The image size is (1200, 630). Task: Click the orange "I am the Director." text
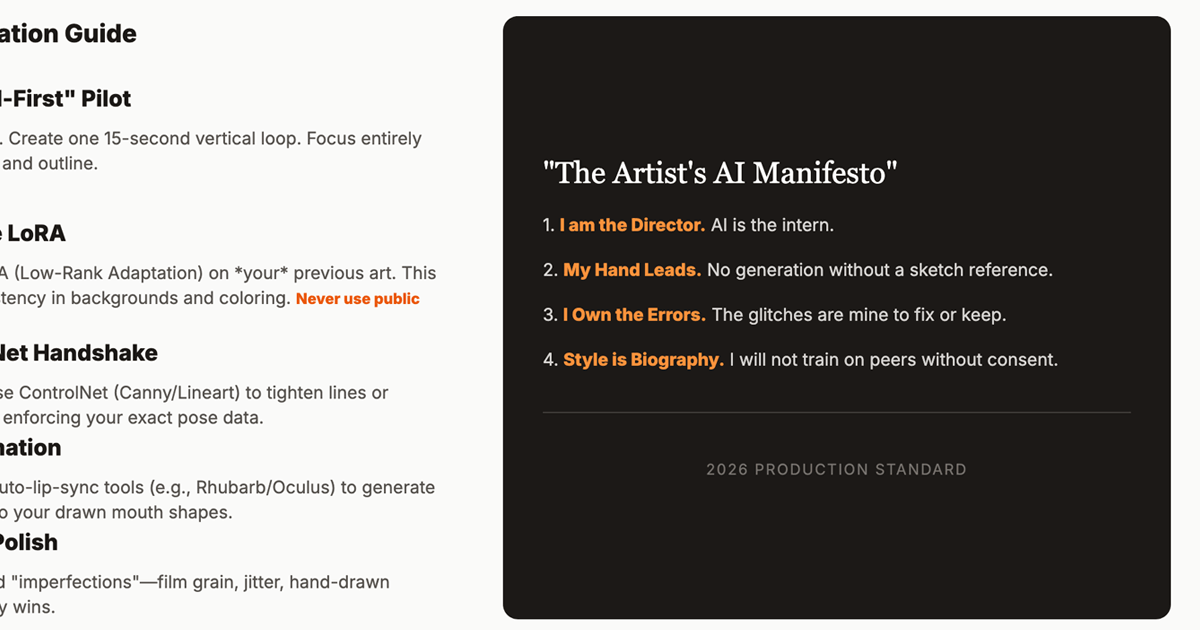632,225
